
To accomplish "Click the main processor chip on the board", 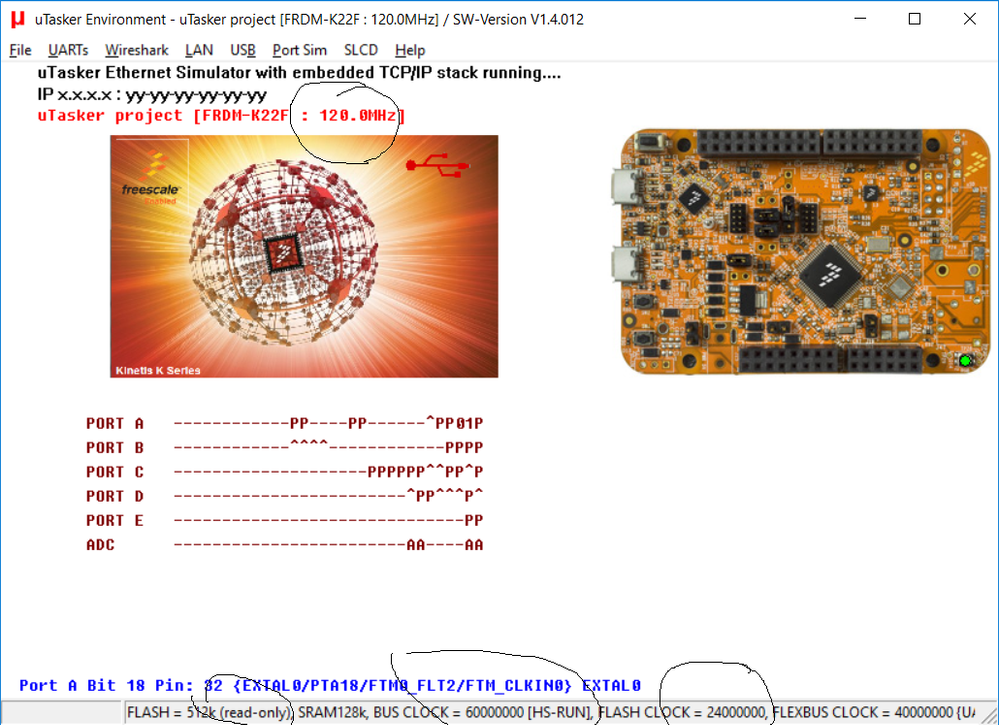I will [829, 274].
